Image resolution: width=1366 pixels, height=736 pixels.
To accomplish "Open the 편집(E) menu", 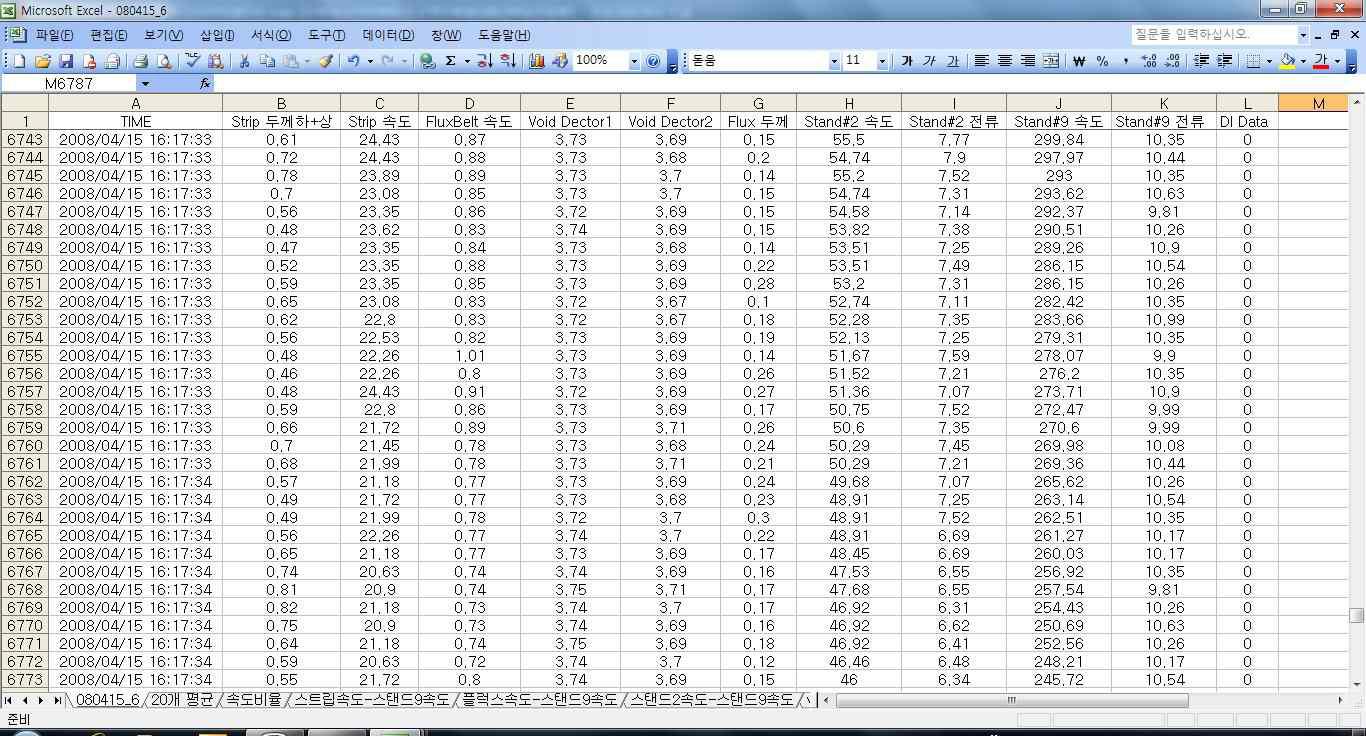I will click(x=108, y=35).
